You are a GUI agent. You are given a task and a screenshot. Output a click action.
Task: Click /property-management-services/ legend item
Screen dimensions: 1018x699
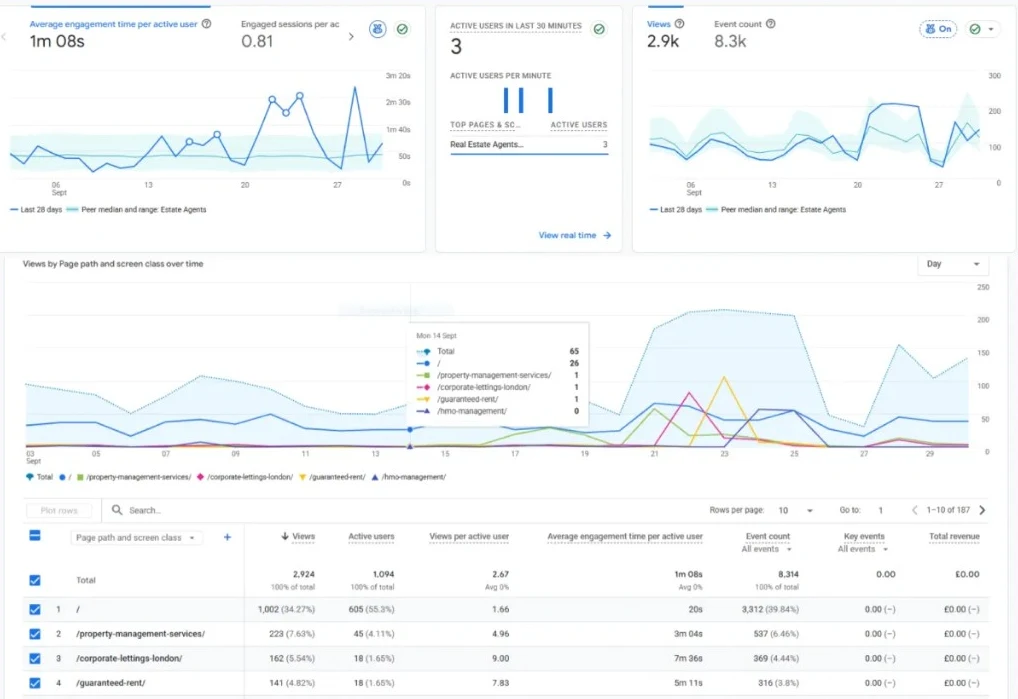pos(134,477)
